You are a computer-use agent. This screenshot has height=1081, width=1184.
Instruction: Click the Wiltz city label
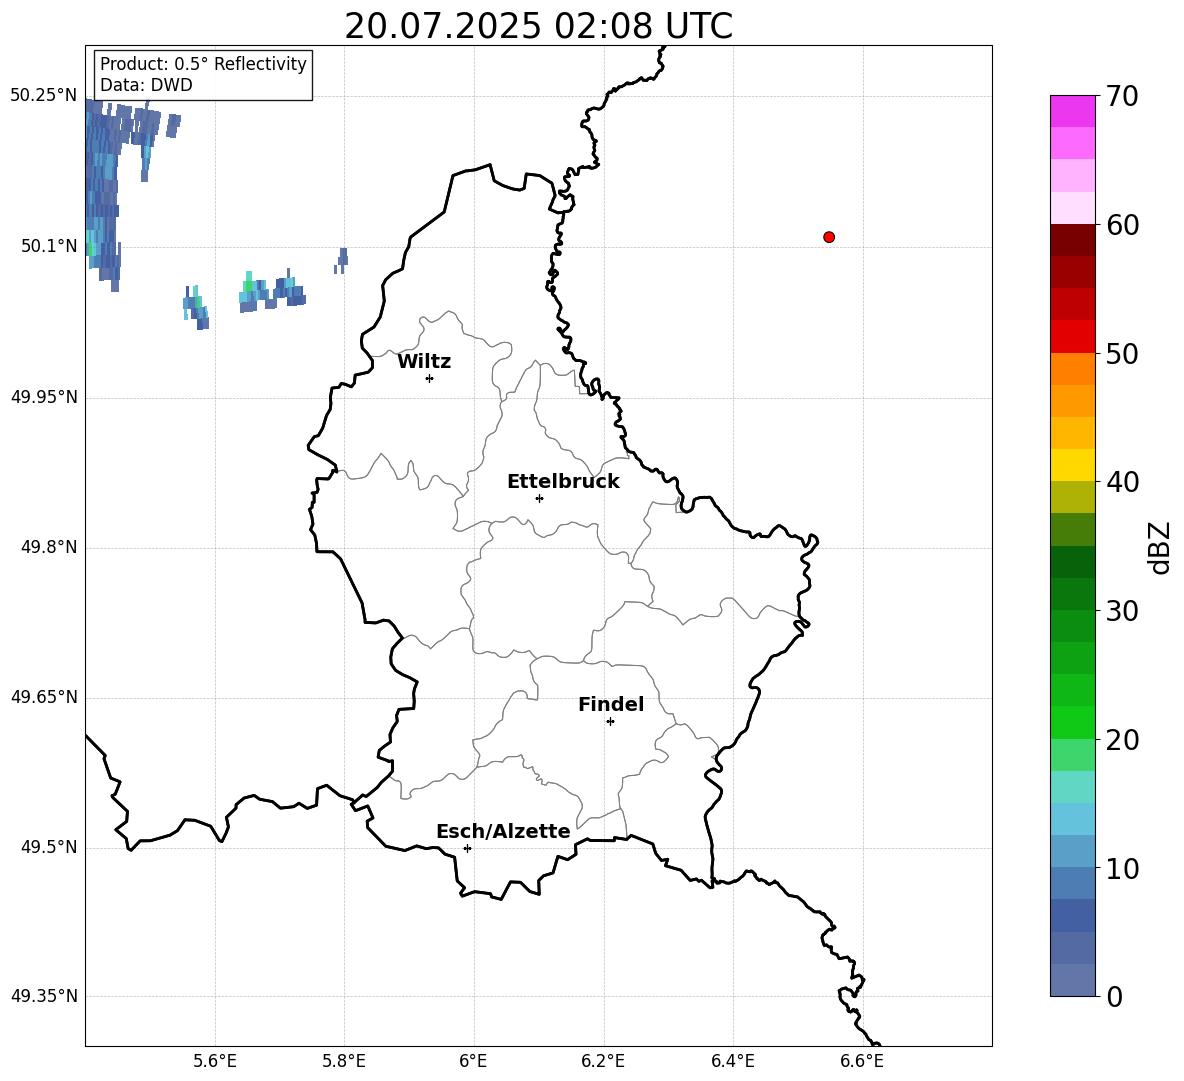(x=424, y=362)
